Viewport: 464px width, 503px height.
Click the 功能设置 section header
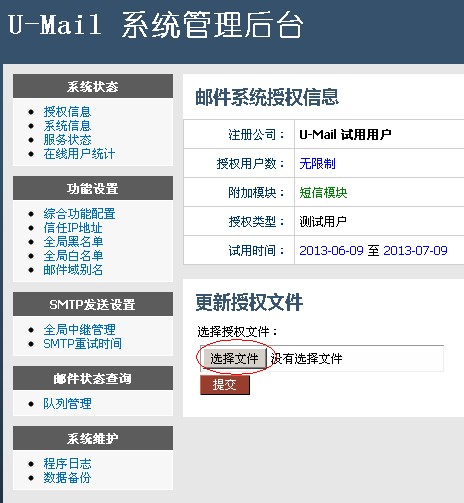point(93,188)
